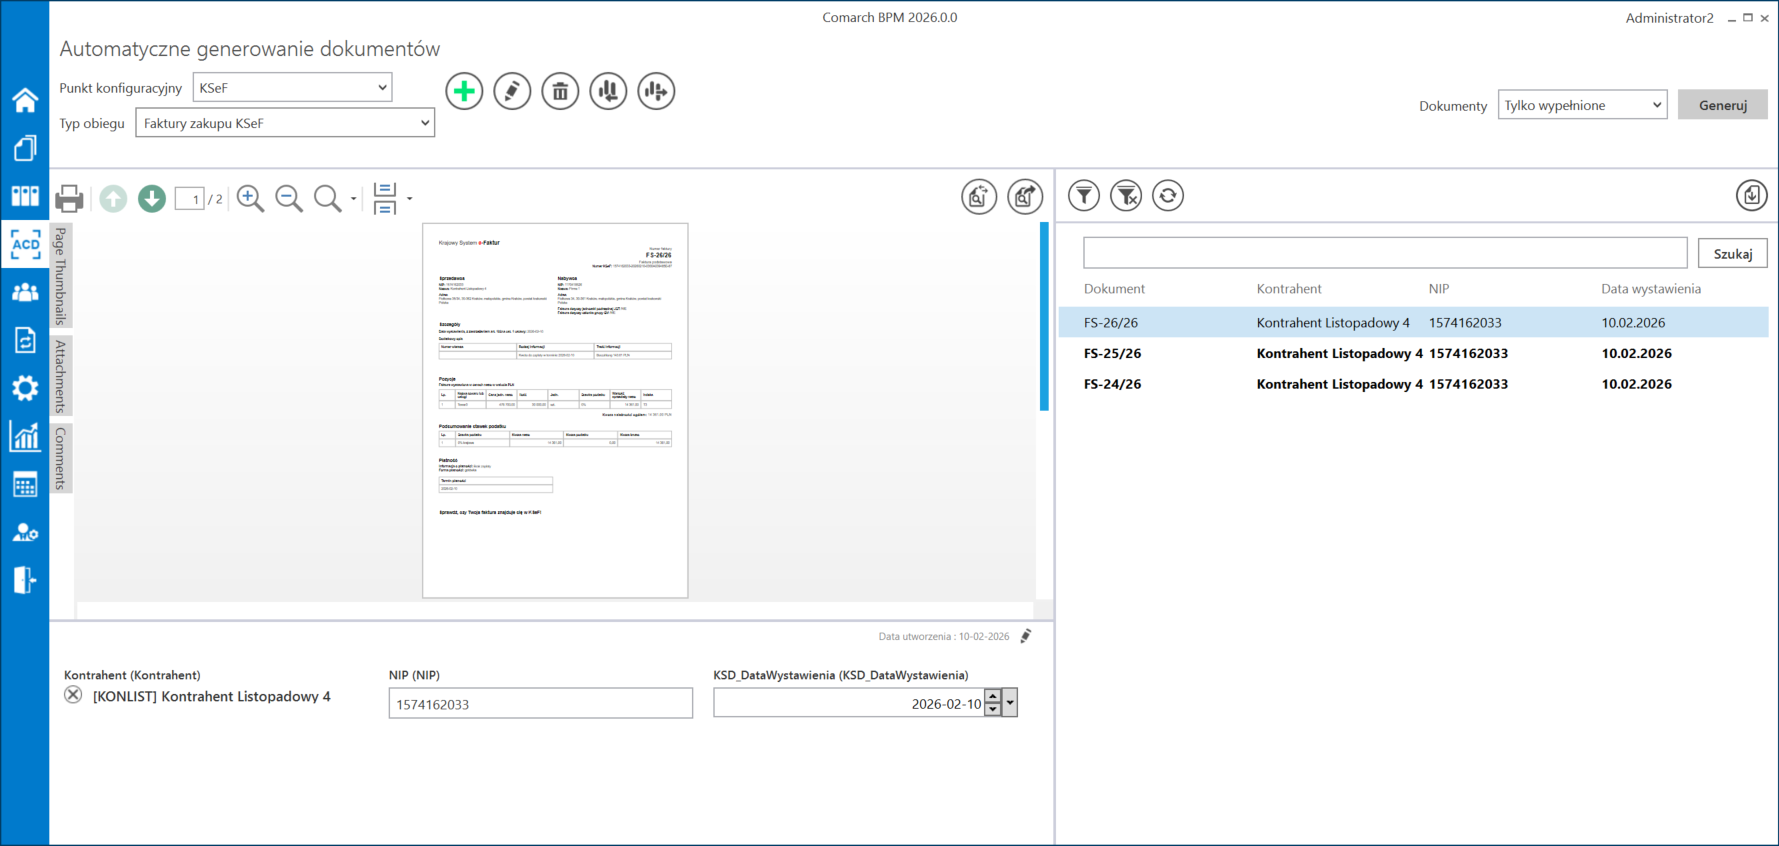Refresh the document list
Screen dimensions: 1779x846
tap(1168, 196)
